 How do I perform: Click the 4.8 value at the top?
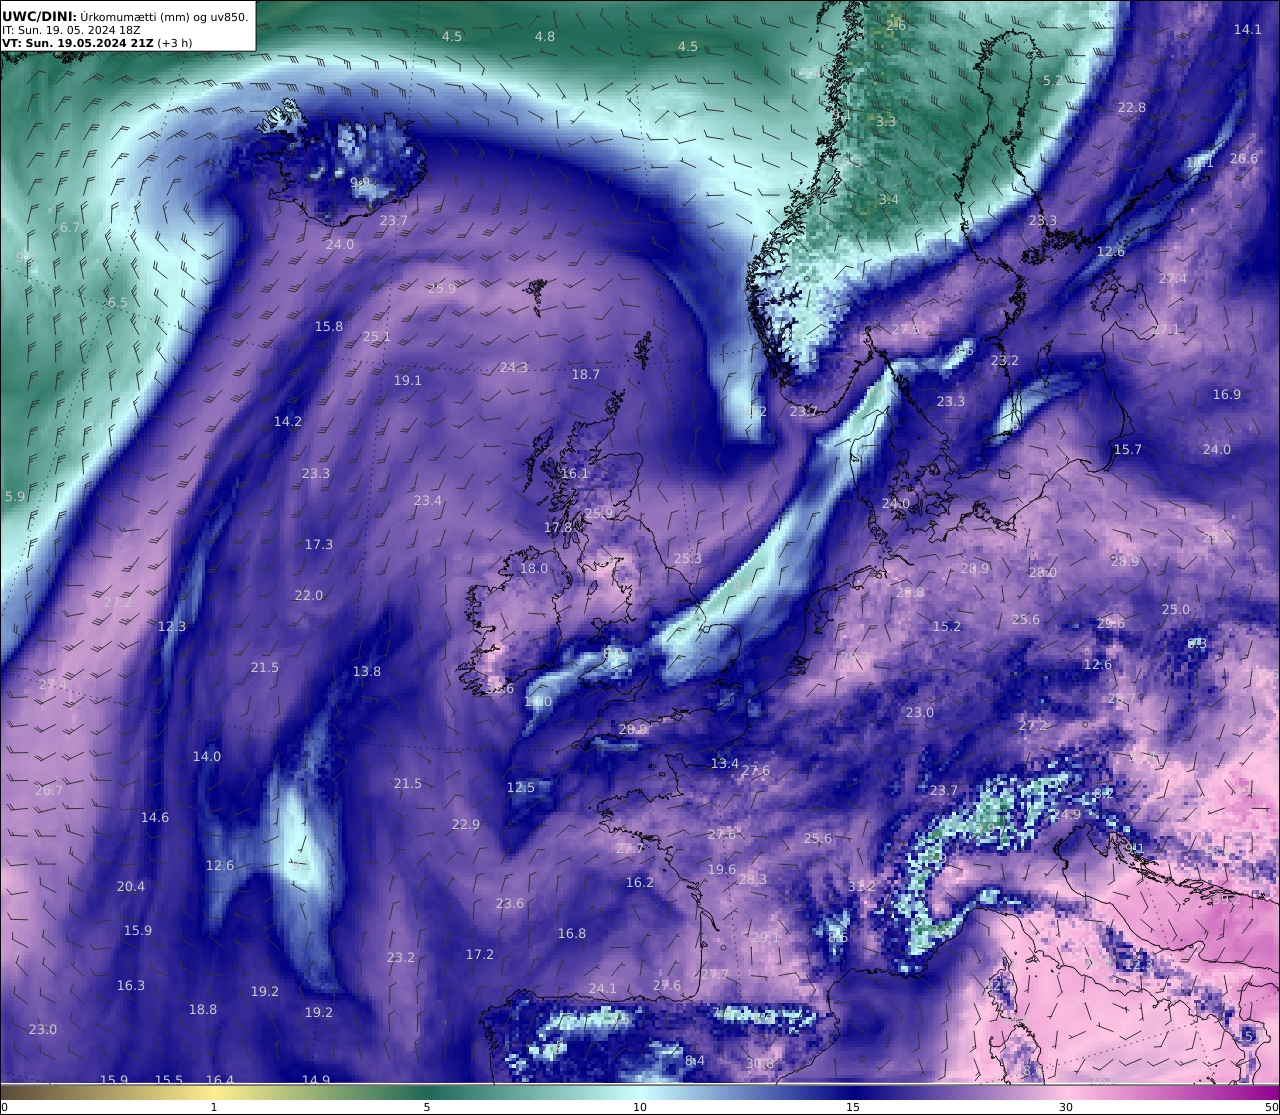click(x=545, y=36)
